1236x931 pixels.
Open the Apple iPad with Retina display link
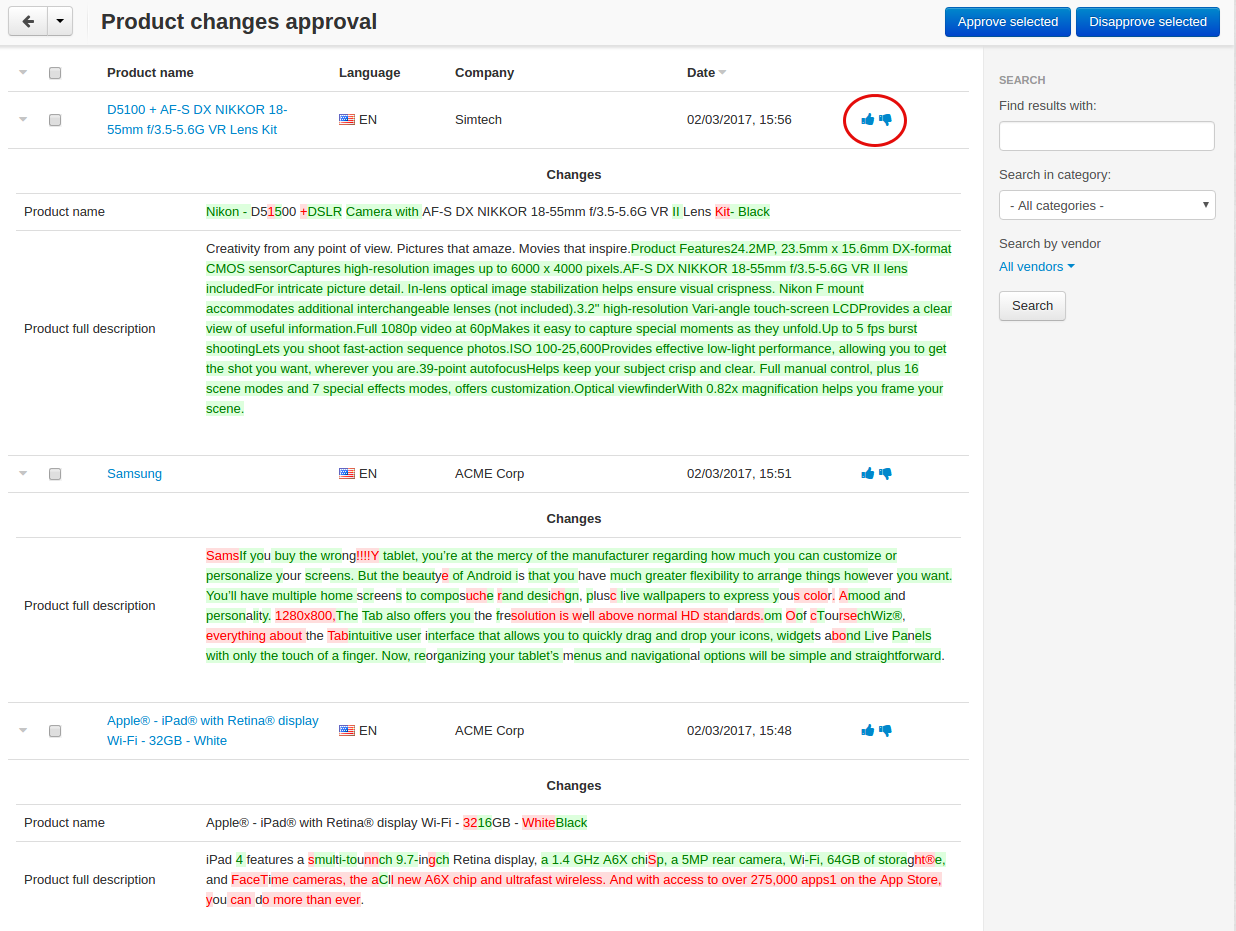coord(213,731)
